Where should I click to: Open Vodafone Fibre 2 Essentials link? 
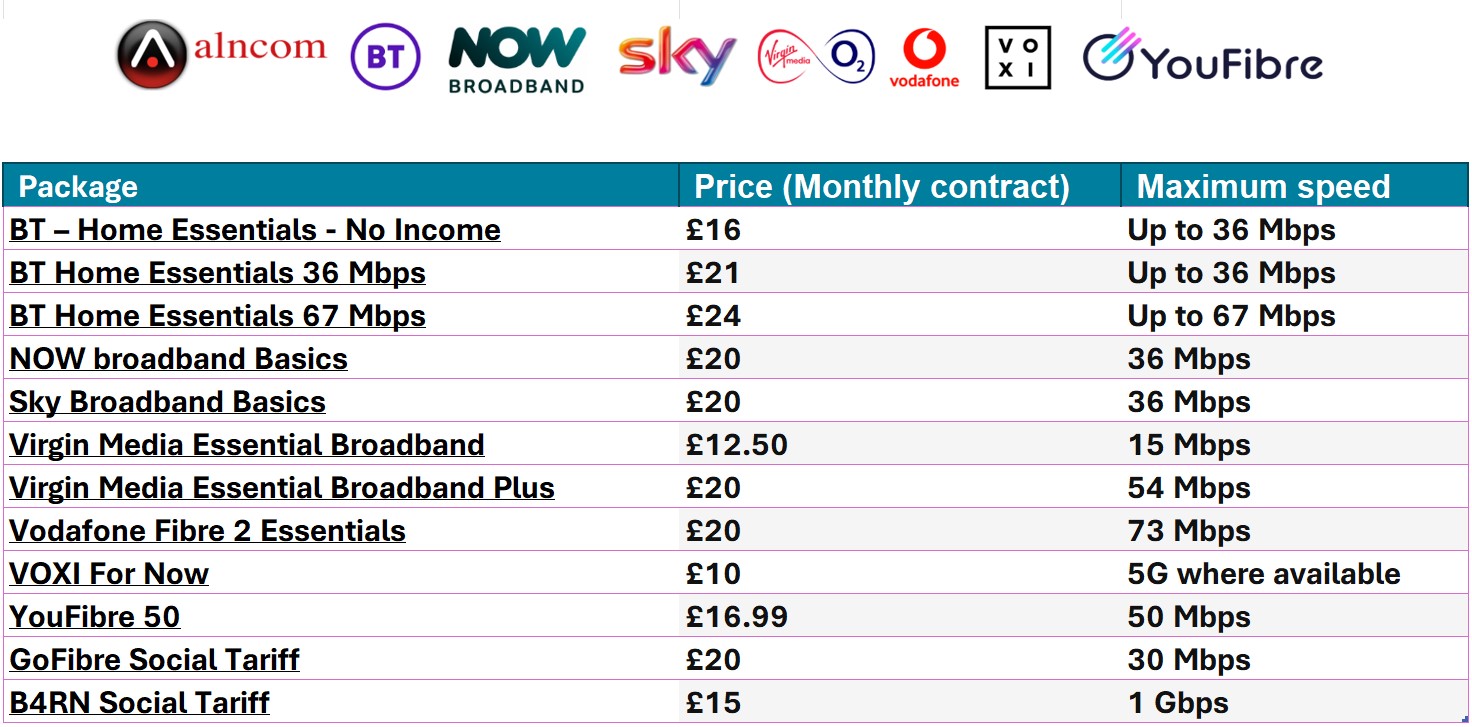tap(207, 531)
